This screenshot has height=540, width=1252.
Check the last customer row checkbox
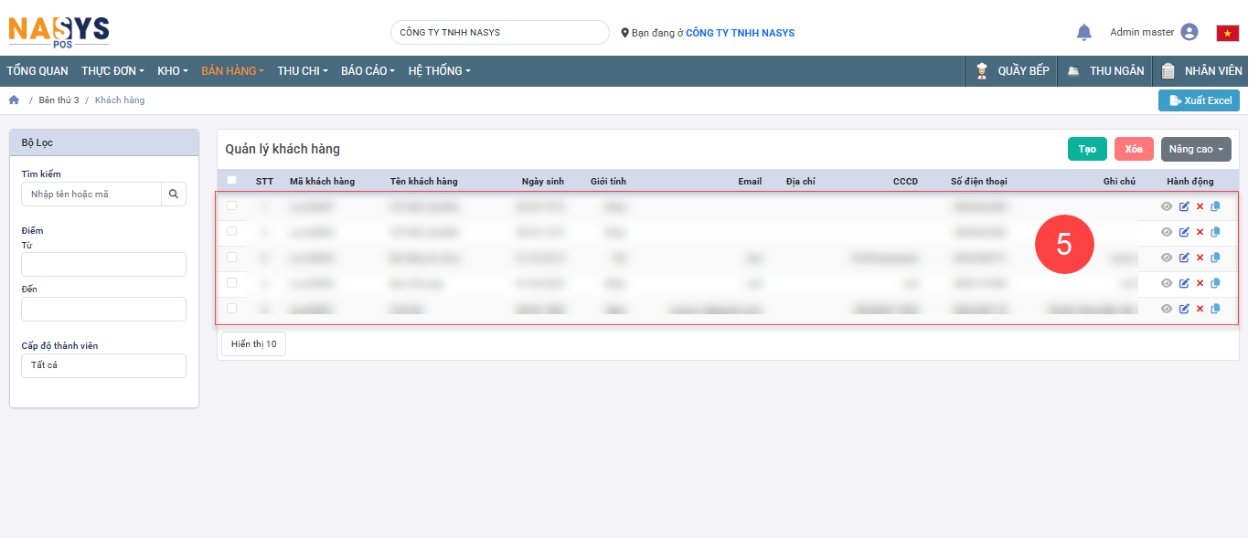[x=232, y=308]
